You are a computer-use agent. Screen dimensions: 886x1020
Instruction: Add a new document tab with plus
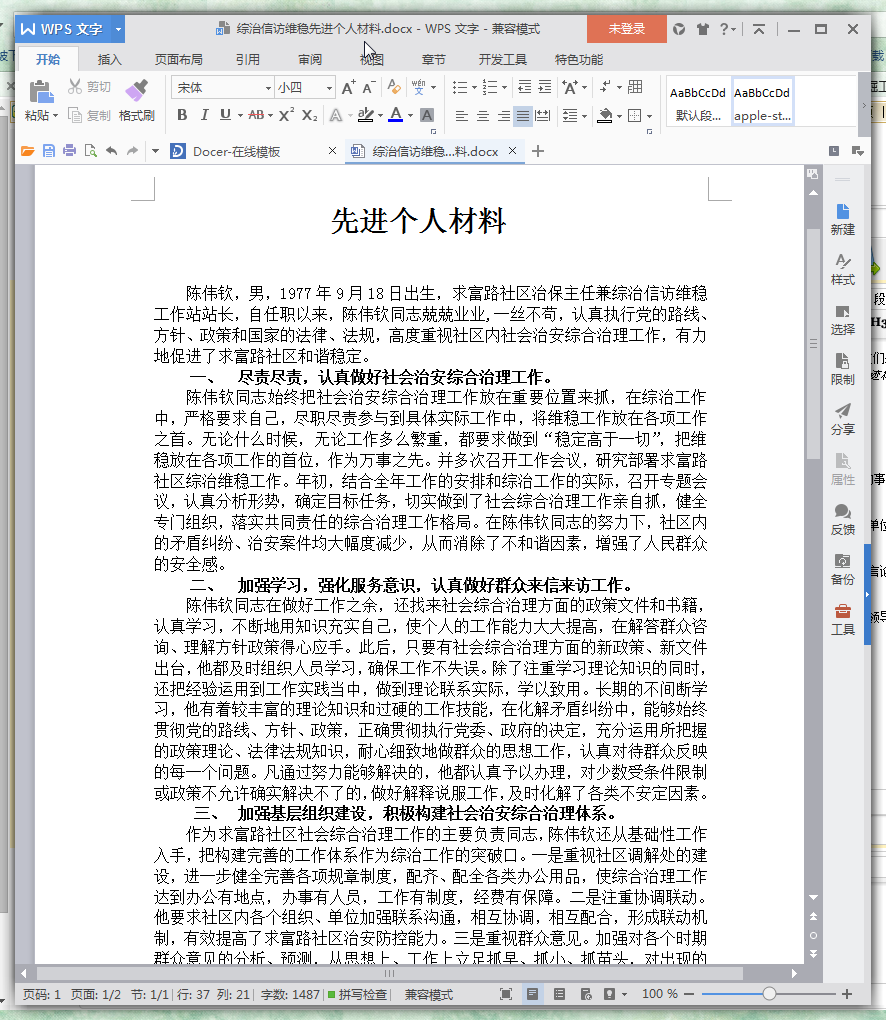pyautogui.click(x=538, y=152)
